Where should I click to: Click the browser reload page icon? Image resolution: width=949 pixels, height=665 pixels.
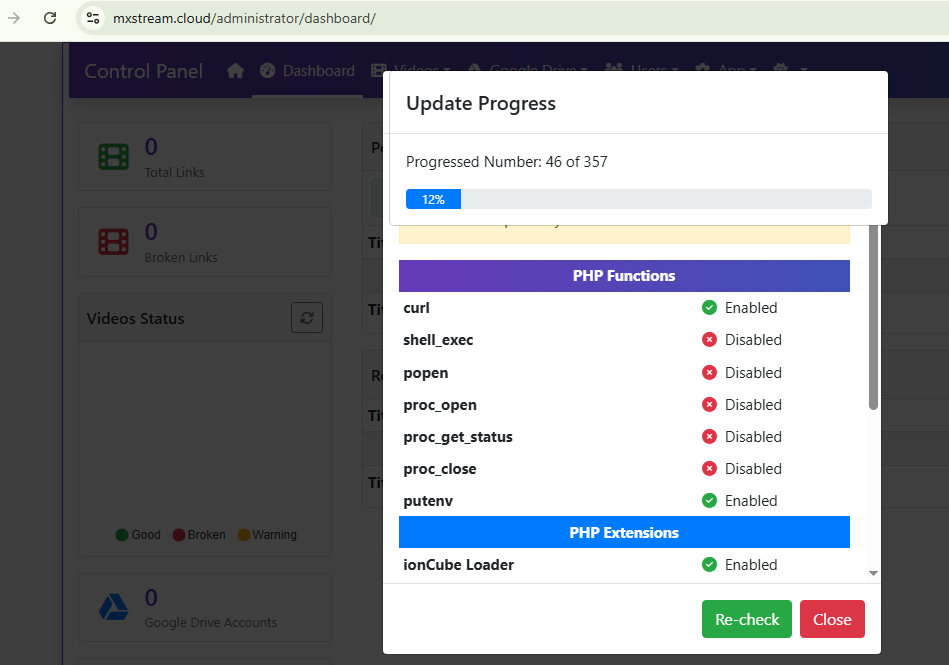click(50, 18)
